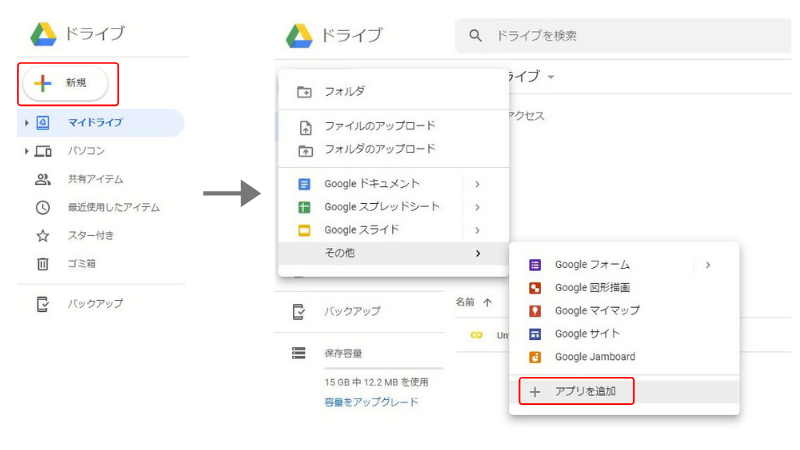Toggle the name sort arrow
Image resolution: width=800 pixels, height=450 pixels.
487,303
